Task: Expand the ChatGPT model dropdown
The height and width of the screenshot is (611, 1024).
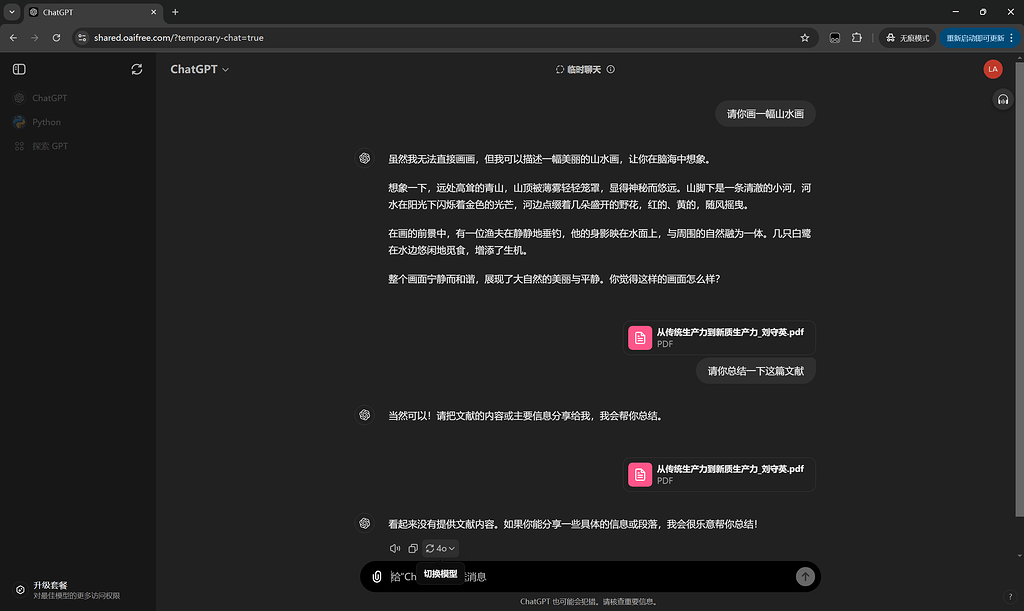Action: pyautogui.click(x=199, y=69)
